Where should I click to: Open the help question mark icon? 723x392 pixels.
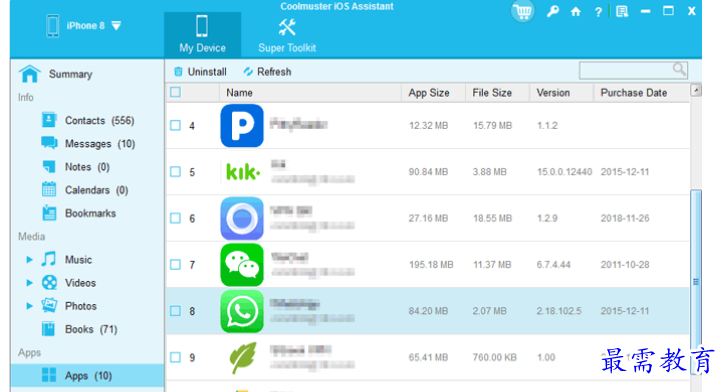[598, 12]
